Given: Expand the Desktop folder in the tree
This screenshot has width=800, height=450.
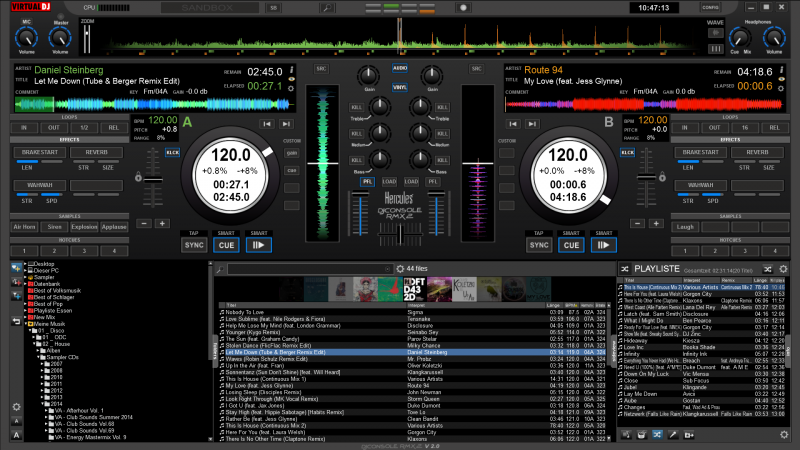Looking at the screenshot, I should click(x=26, y=264).
